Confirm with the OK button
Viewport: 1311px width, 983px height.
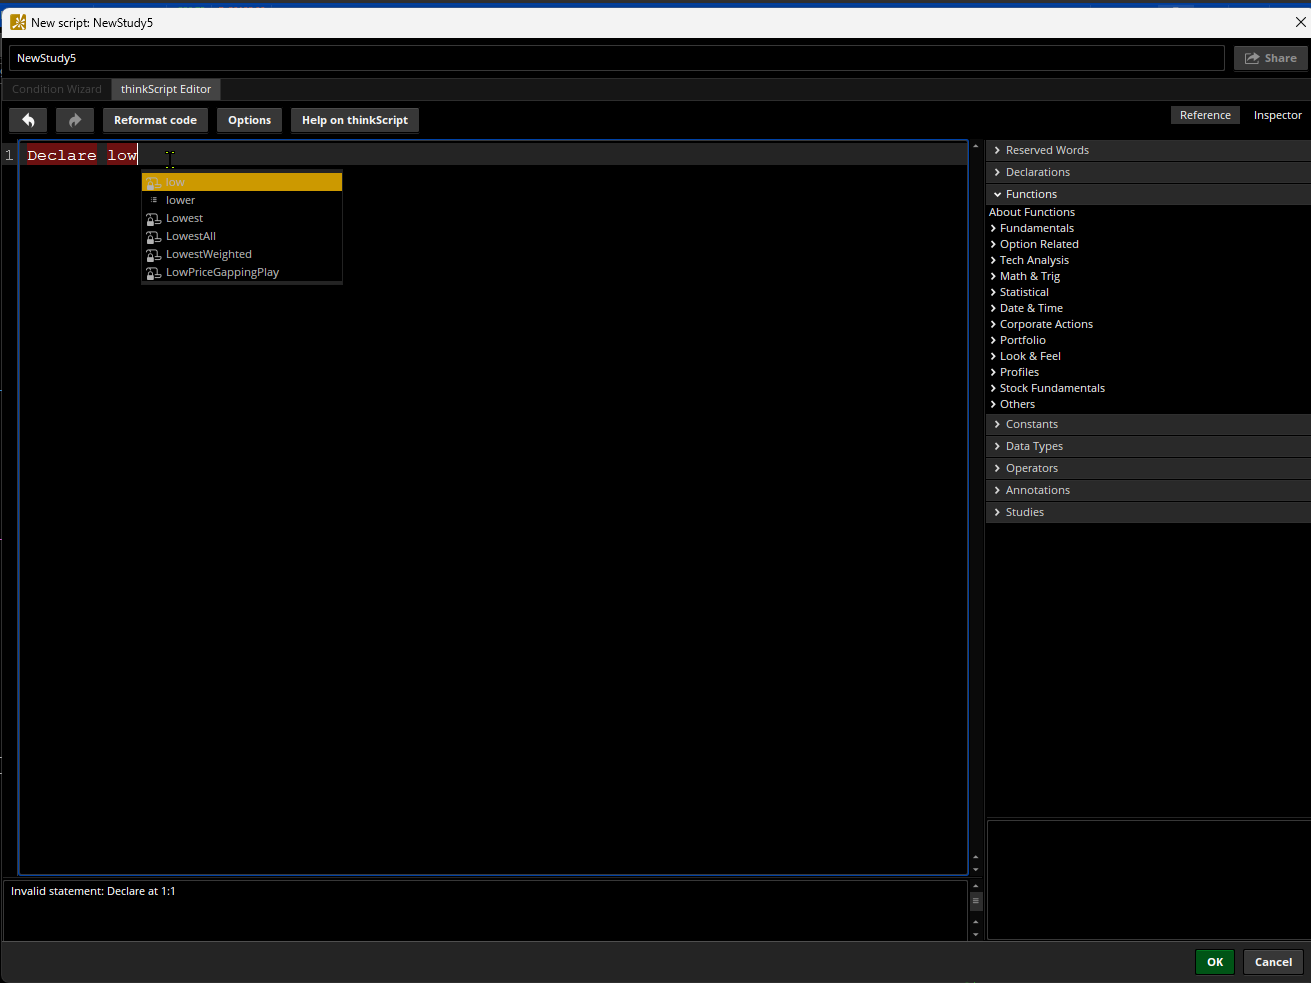coord(1215,962)
